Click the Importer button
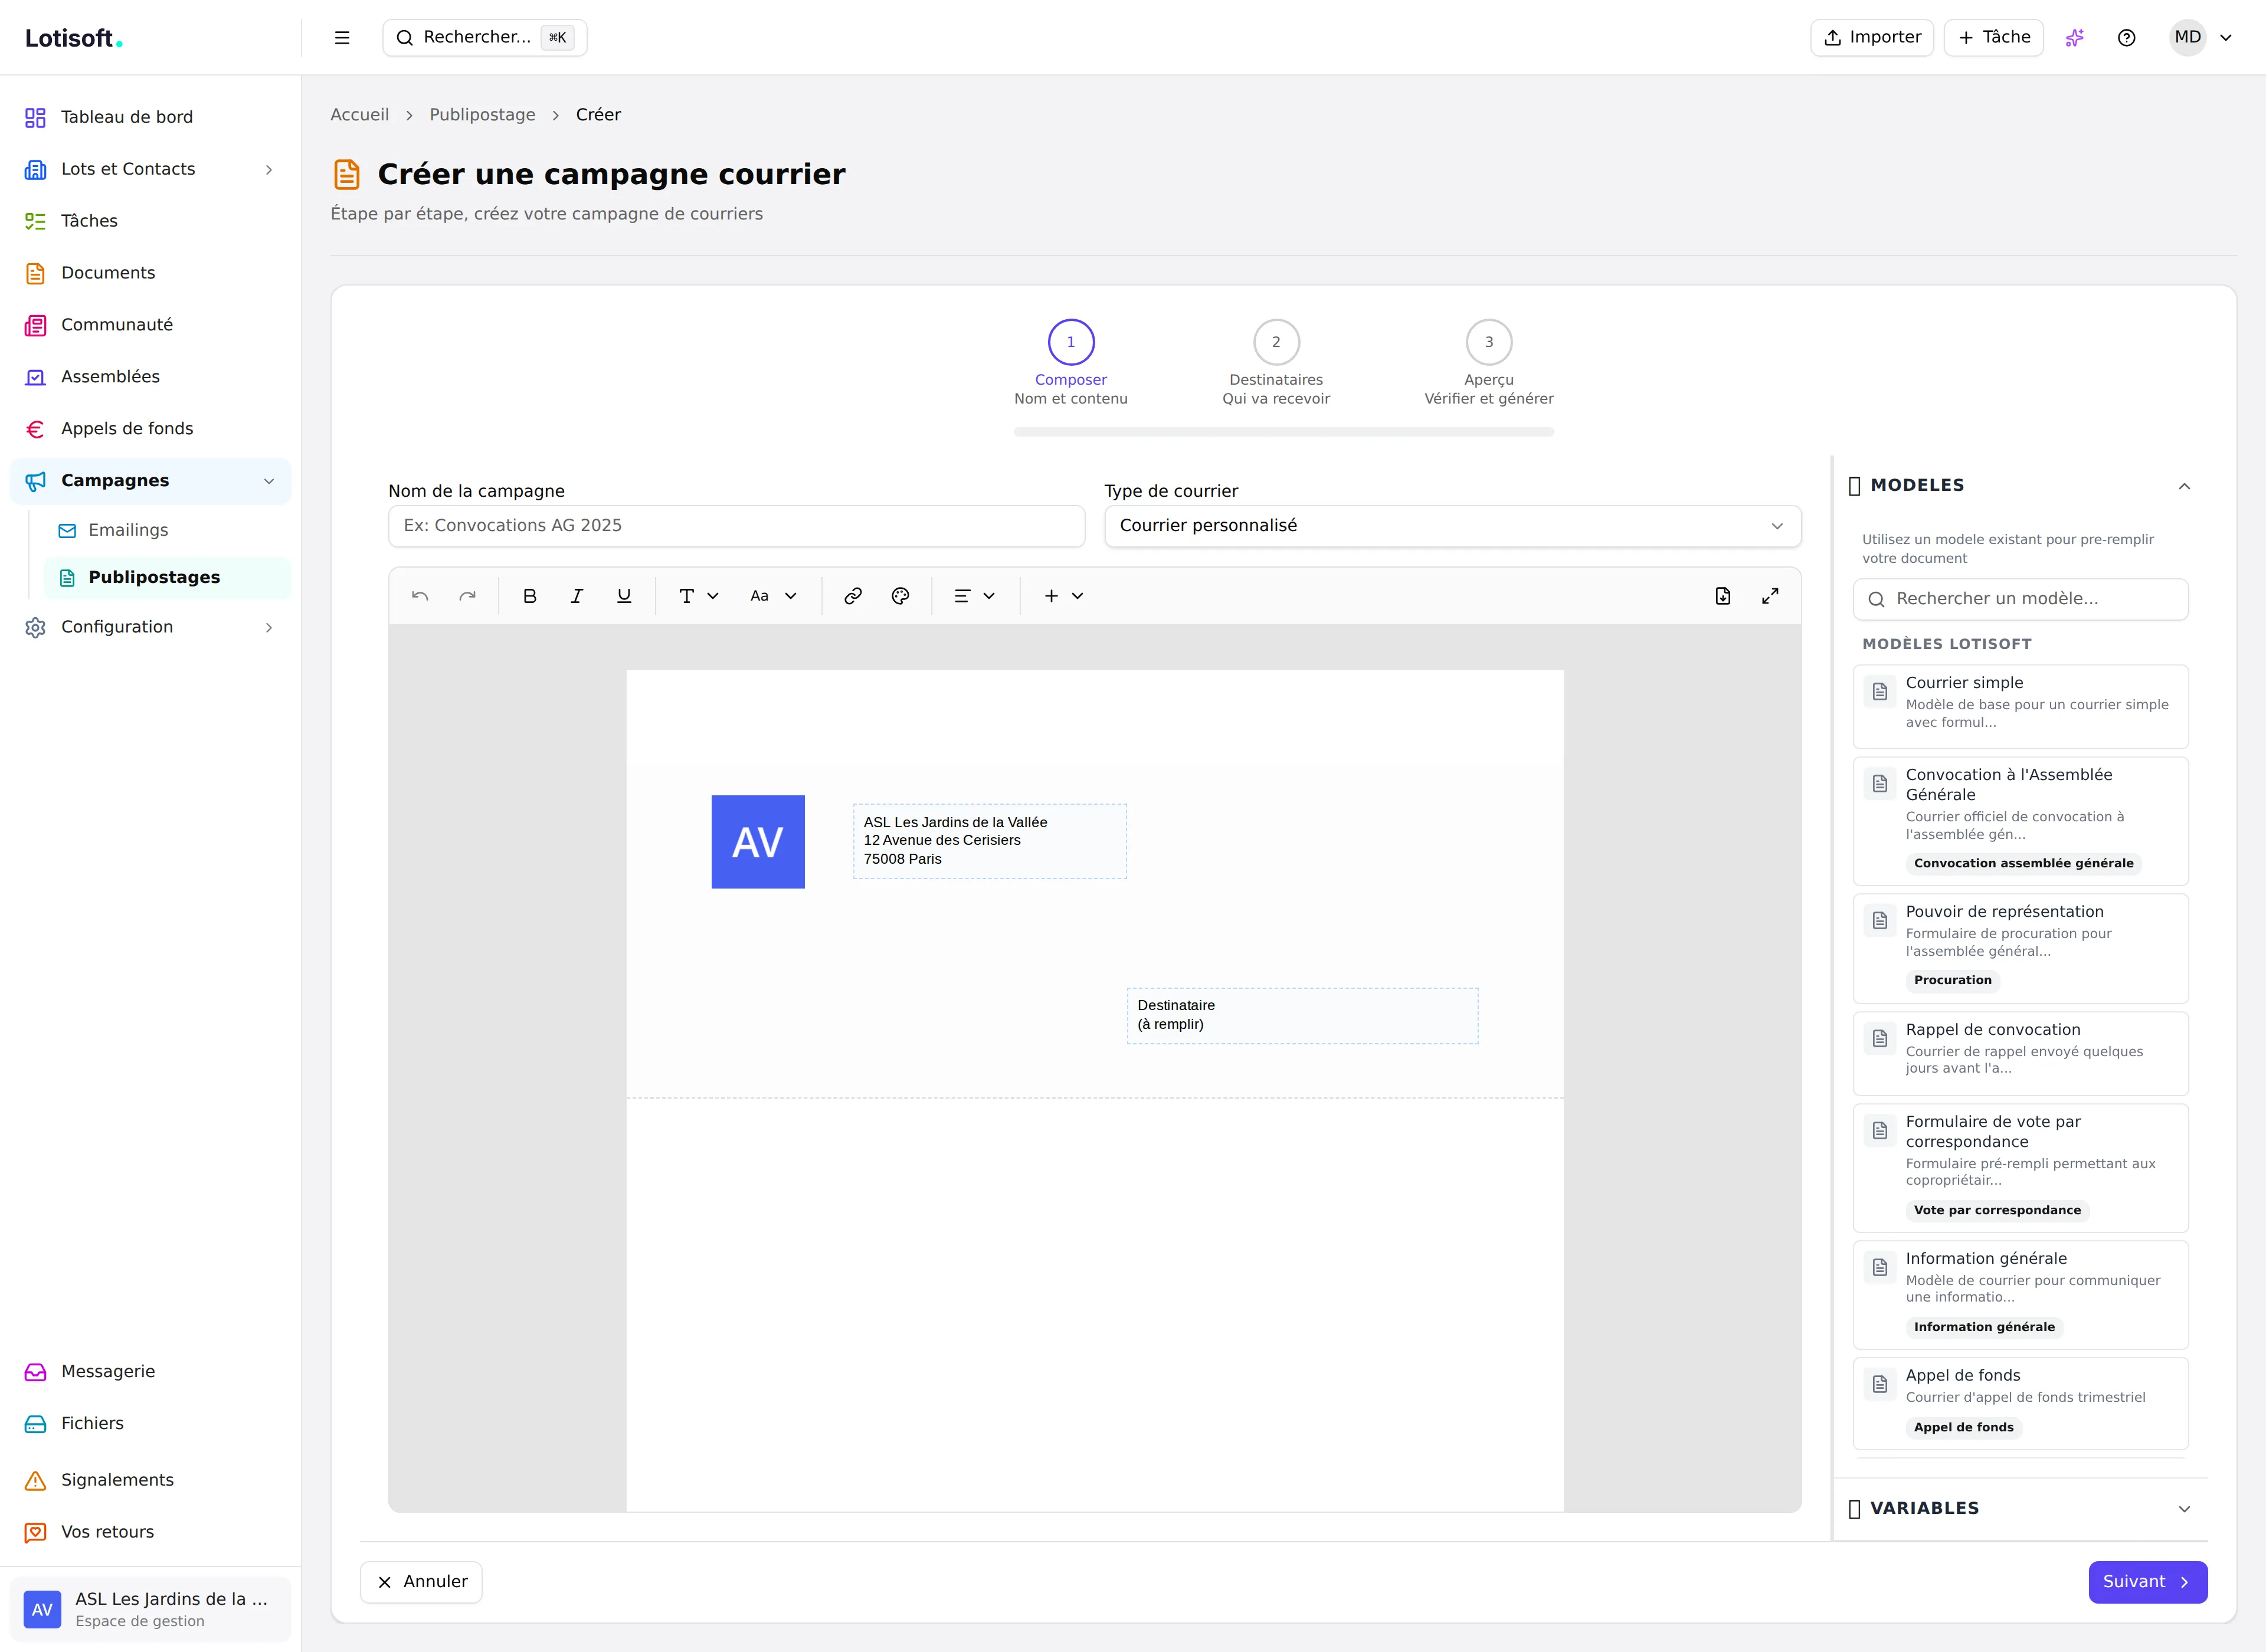This screenshot has width=2266, height=1652. coord(1872,37)
